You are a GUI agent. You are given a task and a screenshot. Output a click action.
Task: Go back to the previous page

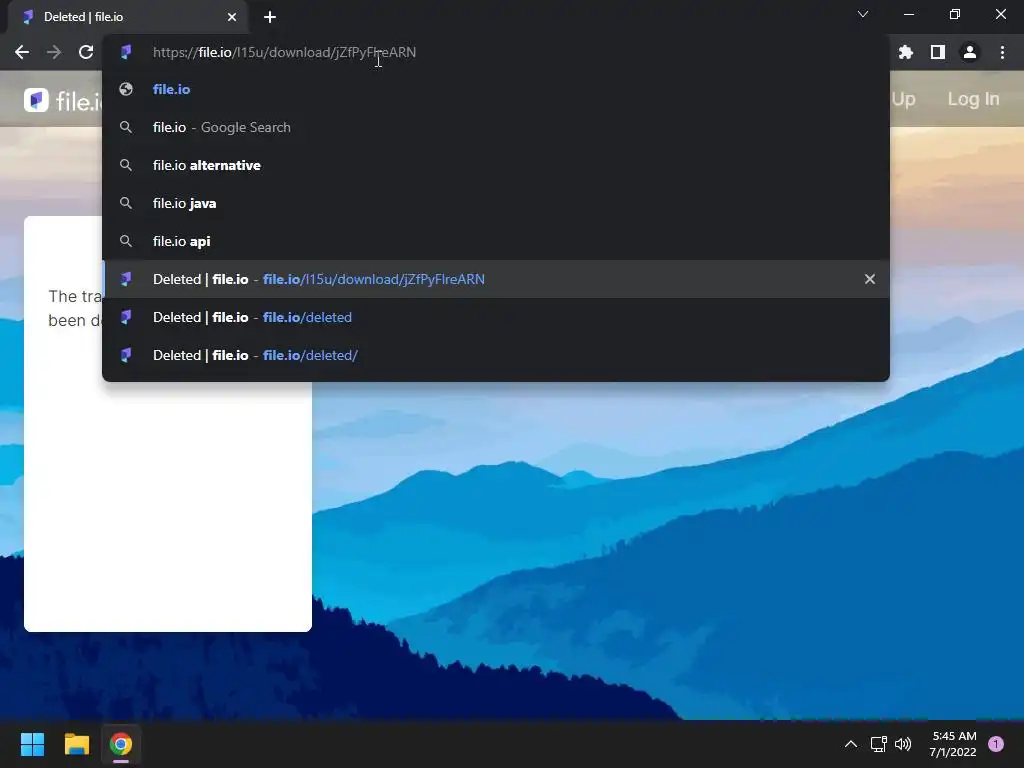[x=22, y=52]
